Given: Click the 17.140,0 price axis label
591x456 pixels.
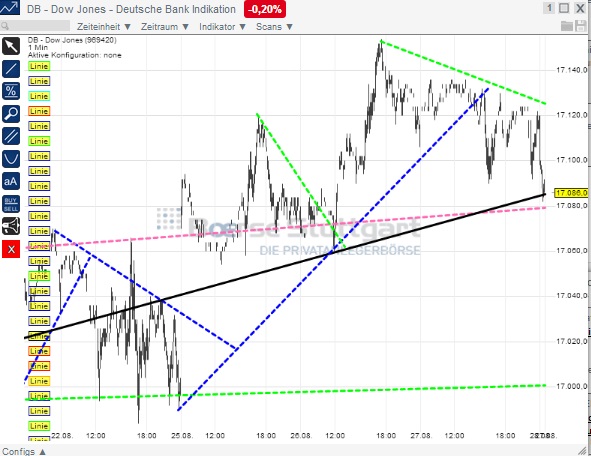Looking at the screenshot, I should coord(571,70).
